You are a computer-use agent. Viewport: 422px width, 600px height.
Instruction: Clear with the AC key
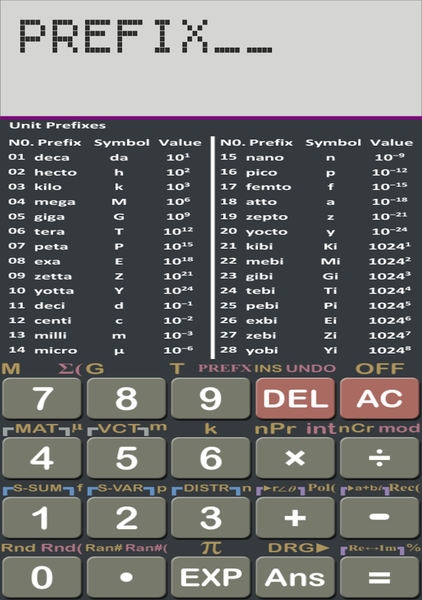click(x=380, y=398)
